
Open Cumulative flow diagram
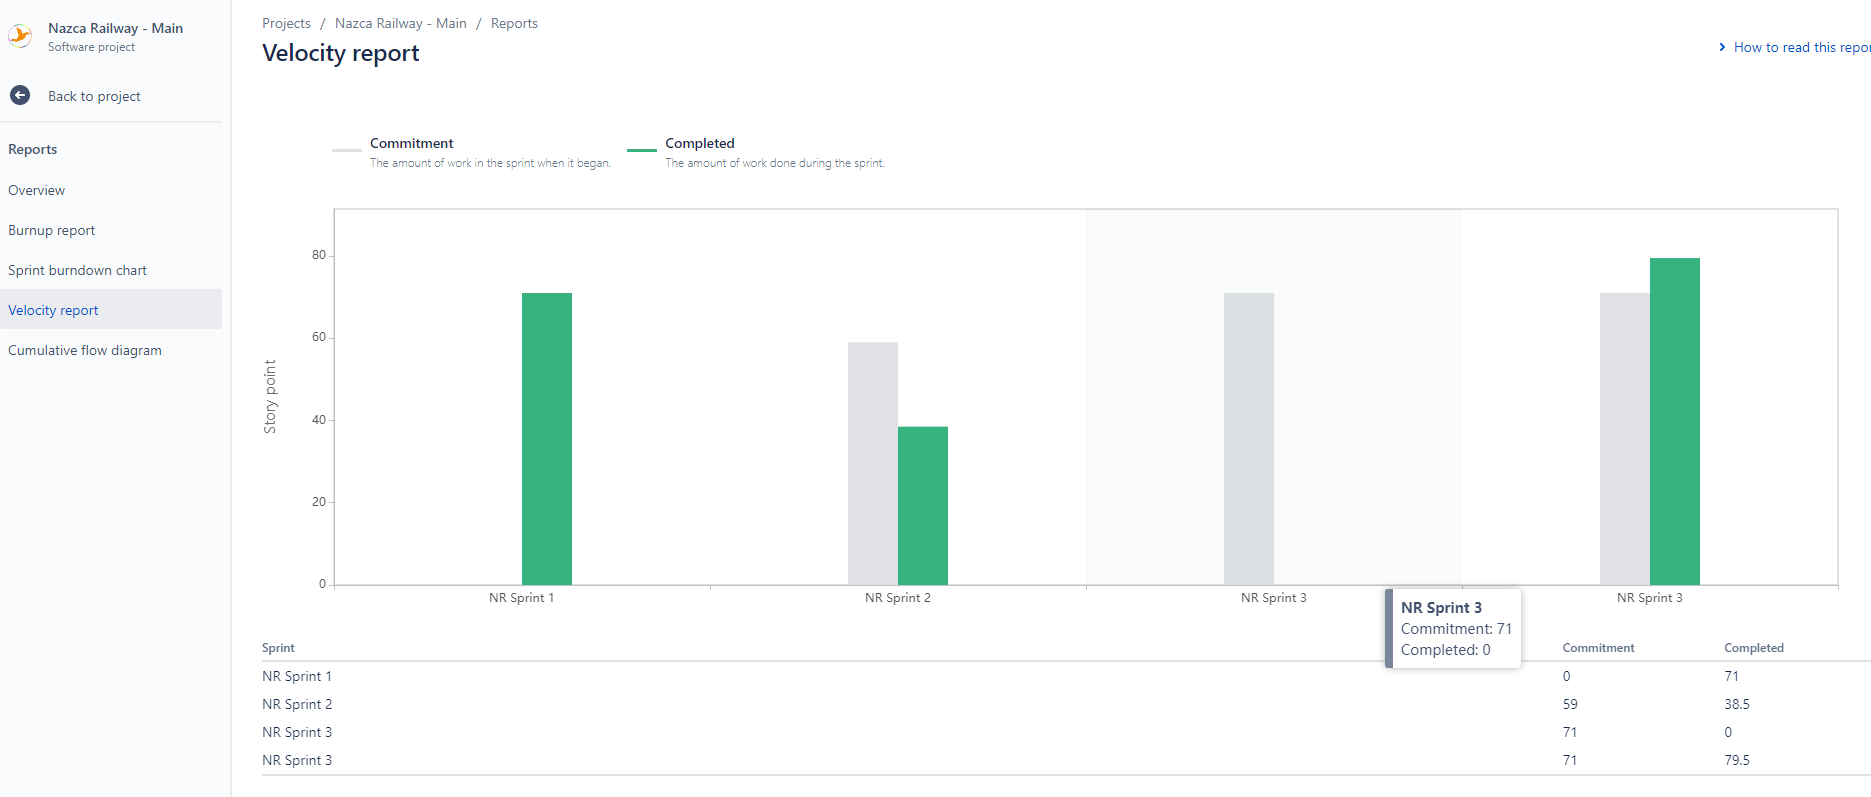pyautogui.click(x=85, y=350)
